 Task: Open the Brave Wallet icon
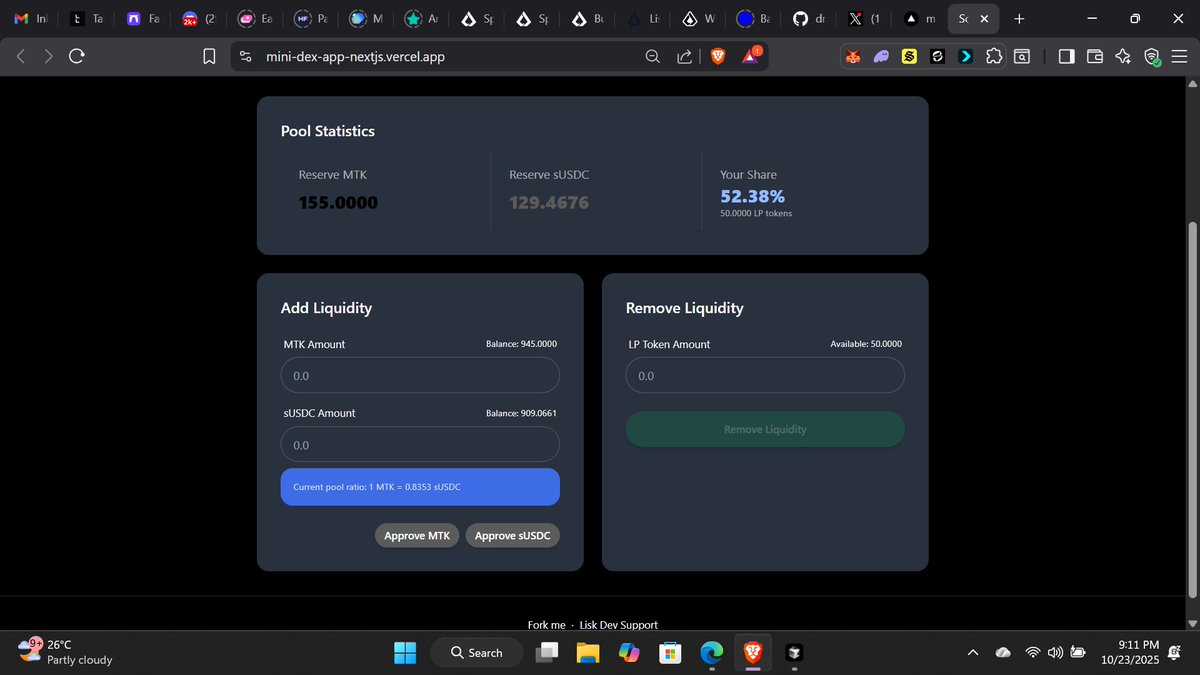point(1095,57)
